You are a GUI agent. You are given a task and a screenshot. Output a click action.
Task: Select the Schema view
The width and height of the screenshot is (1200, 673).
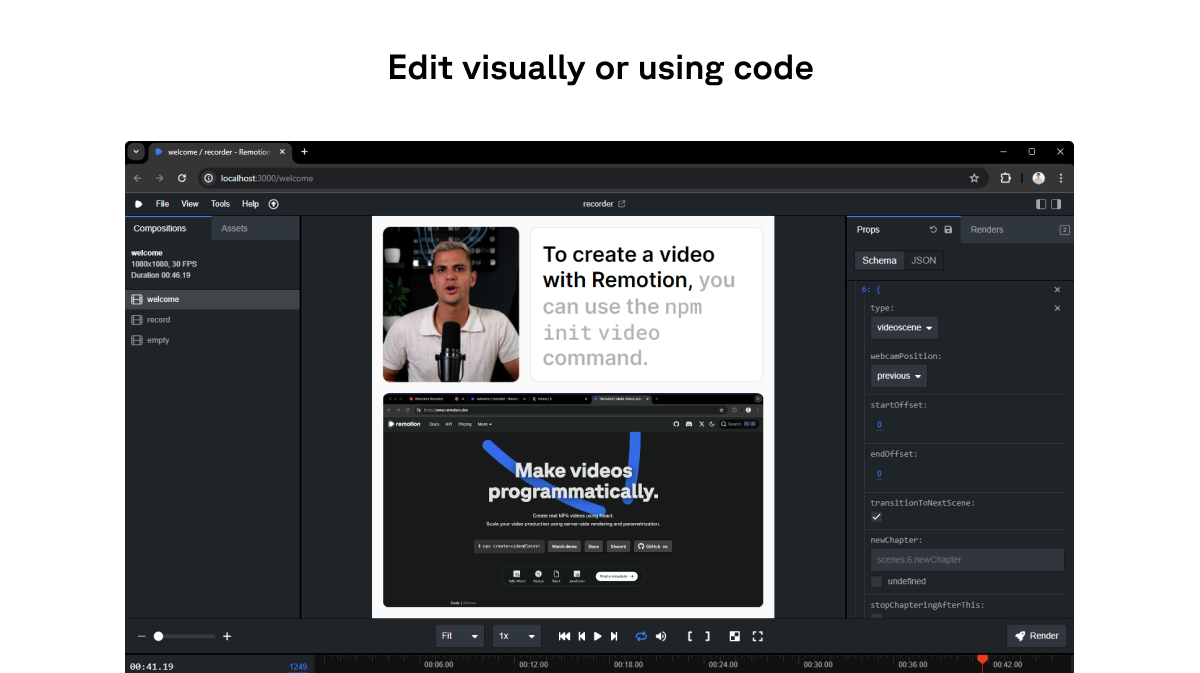(x=879, y=260)
